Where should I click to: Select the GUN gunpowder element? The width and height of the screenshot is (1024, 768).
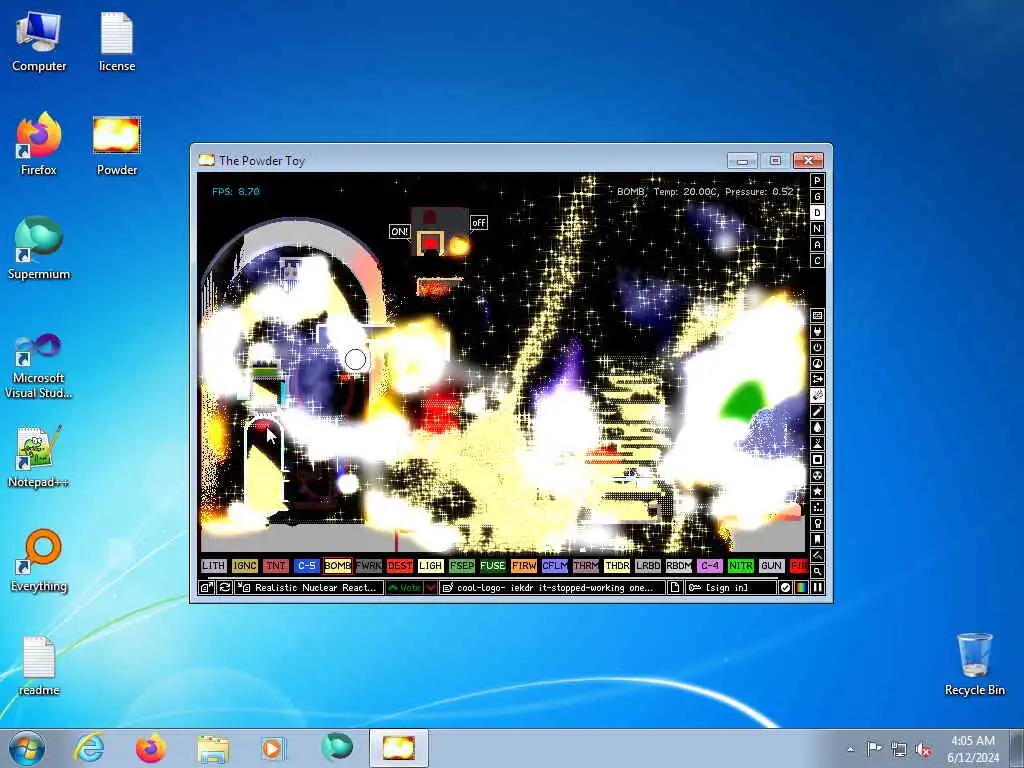pos(771,566)
